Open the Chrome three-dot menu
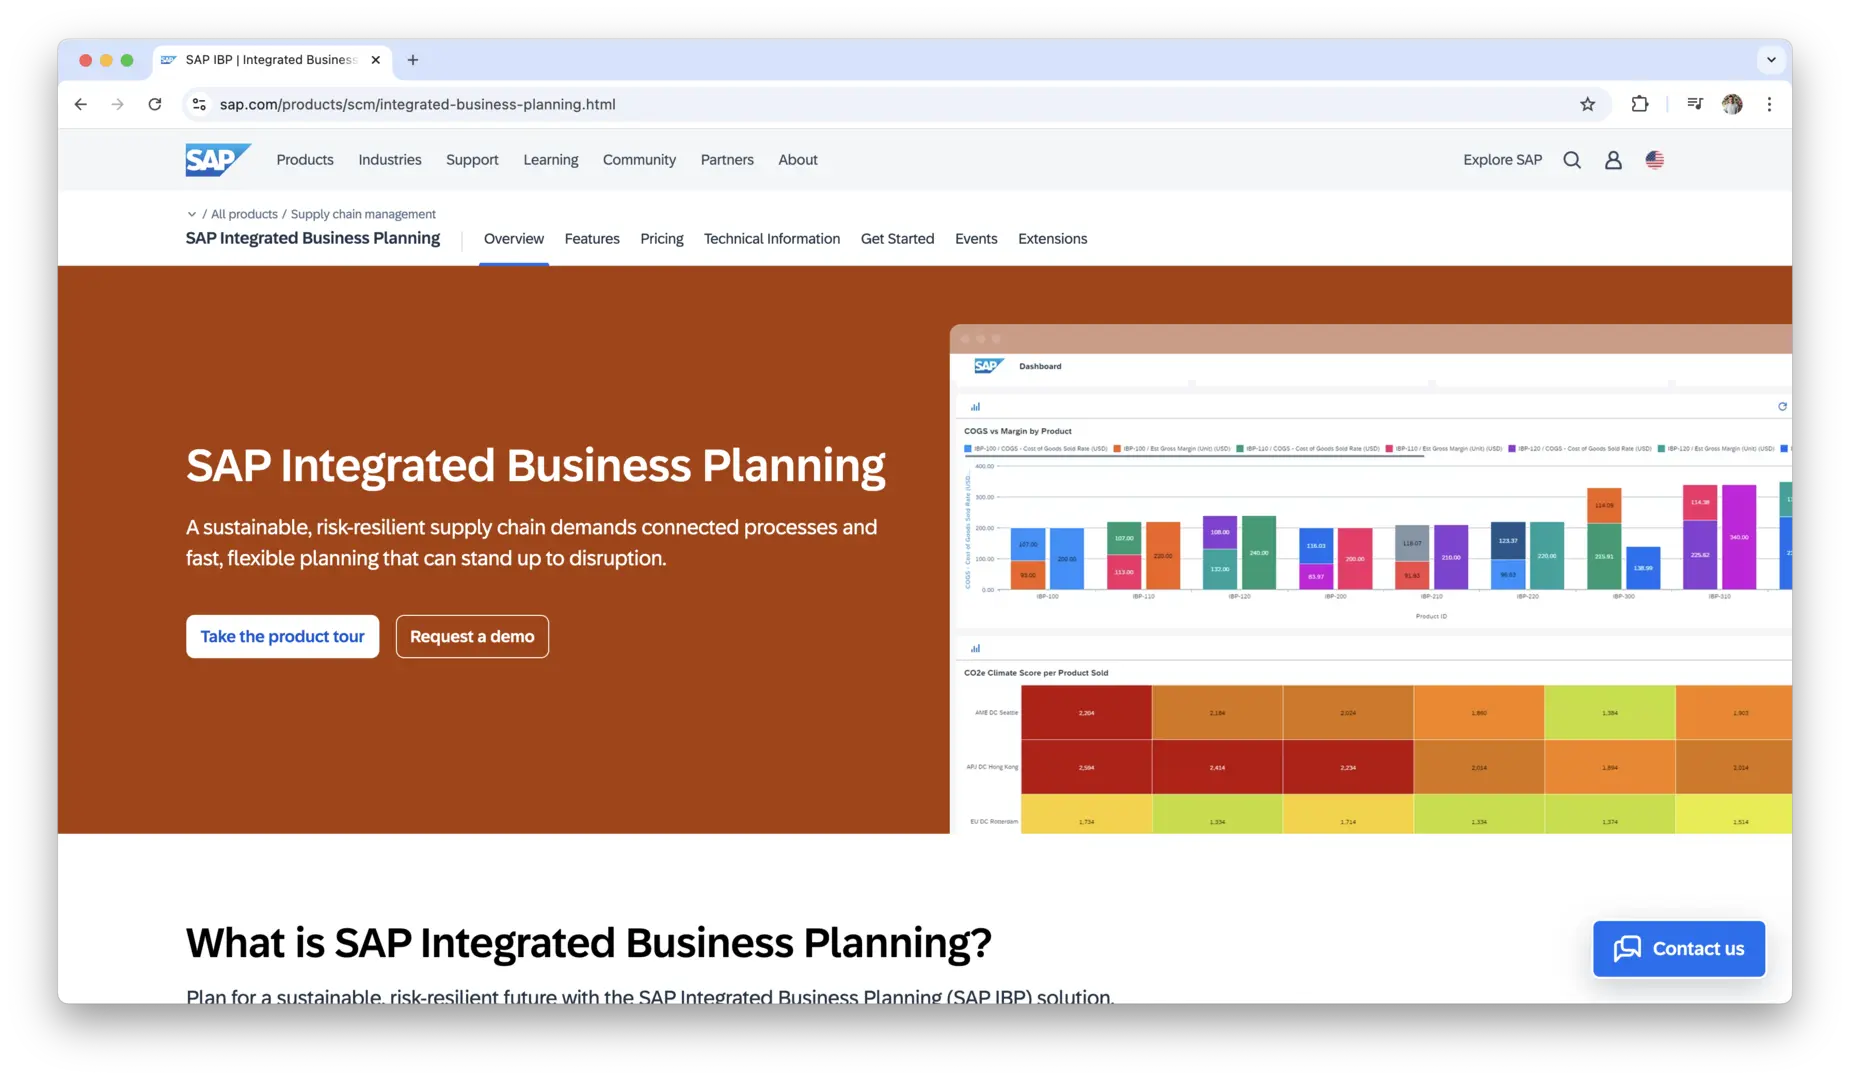Viewport: 1850px width, 1080px height. [x=1769, y=104]
